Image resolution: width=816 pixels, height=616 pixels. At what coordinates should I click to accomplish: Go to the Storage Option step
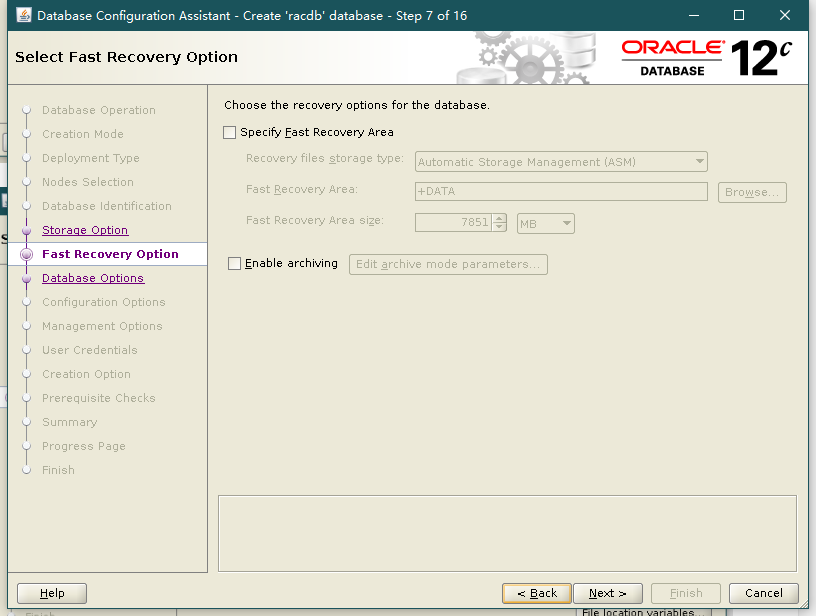coord(85,230)
